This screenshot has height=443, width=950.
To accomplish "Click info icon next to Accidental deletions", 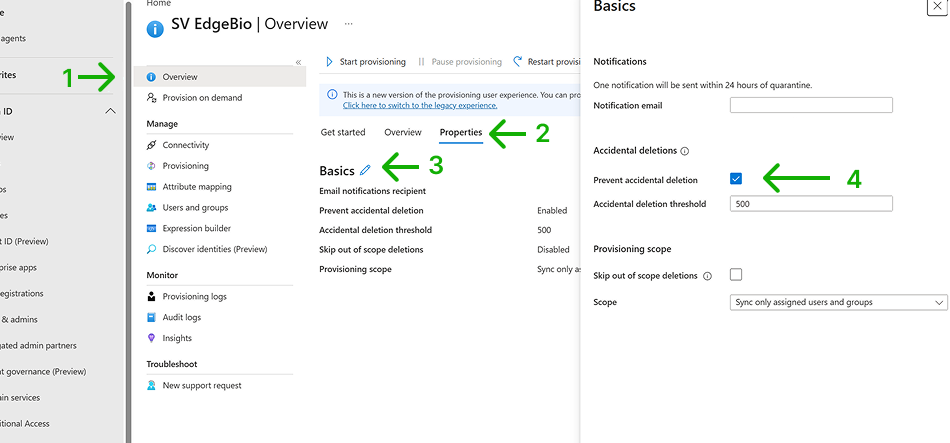I will pos(685,151).
